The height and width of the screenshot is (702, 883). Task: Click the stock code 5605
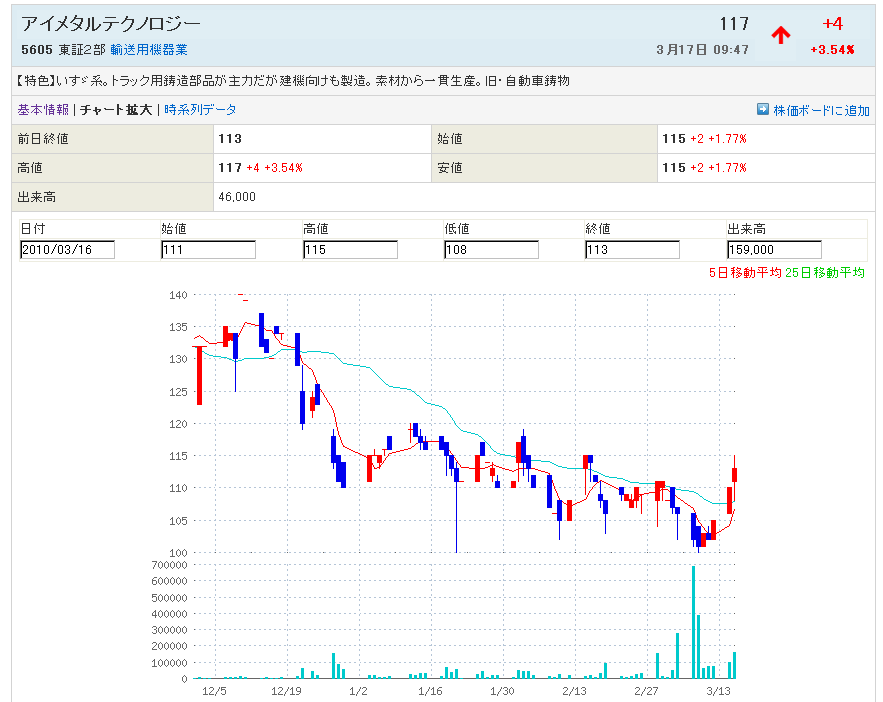(x=37, y=50)
